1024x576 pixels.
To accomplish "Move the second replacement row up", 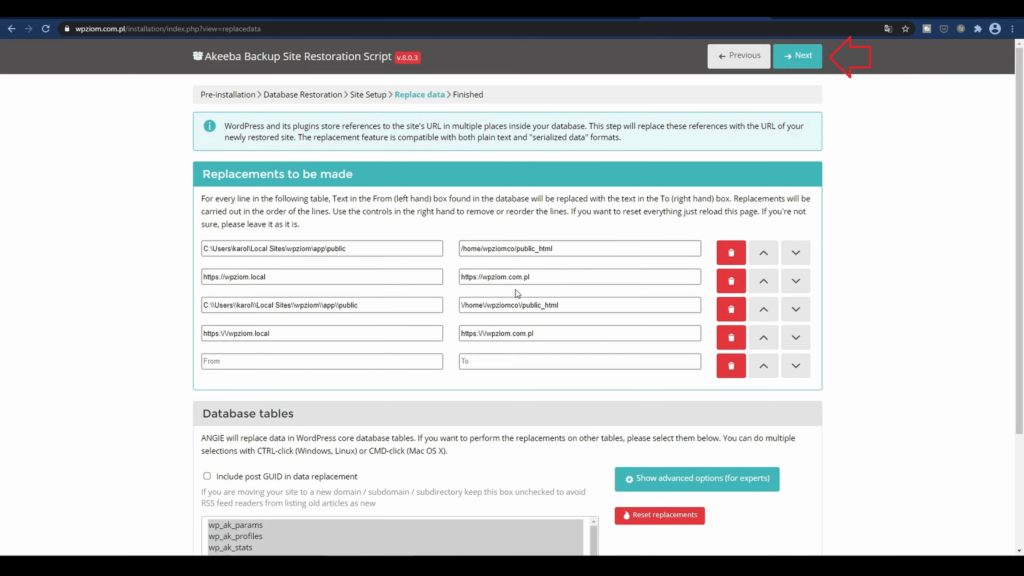I will point(763,281).
